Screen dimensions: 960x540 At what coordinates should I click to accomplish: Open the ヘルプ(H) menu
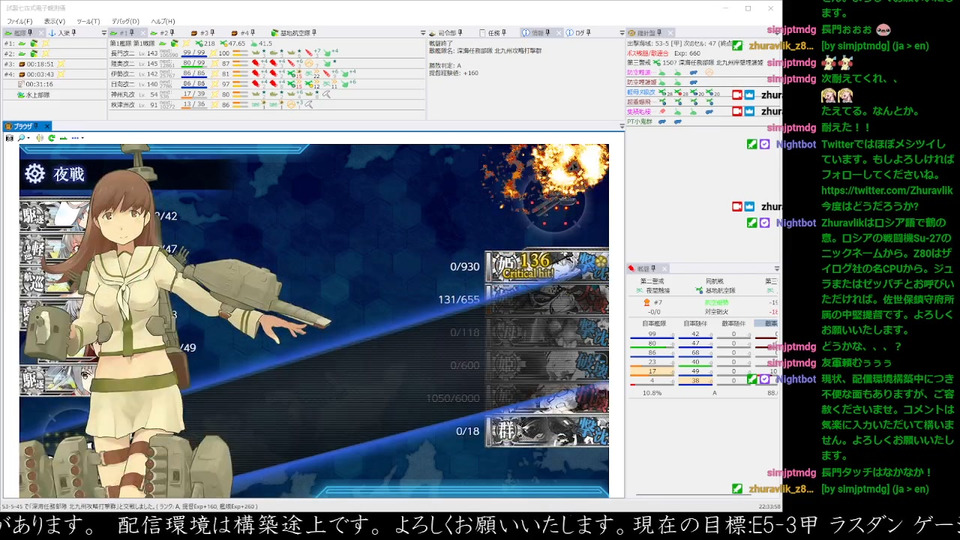coord(163,21)
